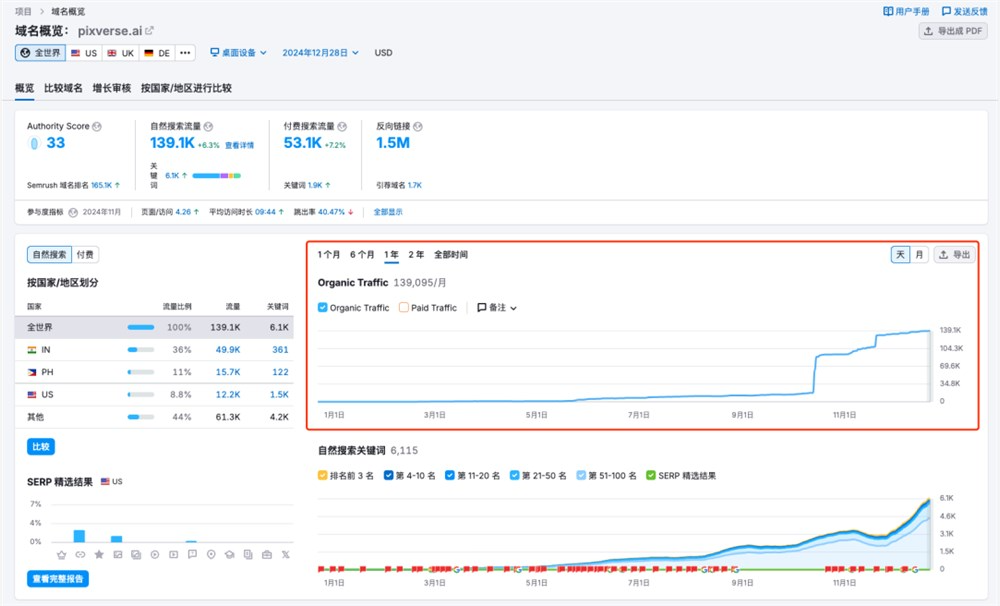Image resolution: width=1000 pixels, height=606 pixels.
Task: Select the US flag region
Action: point(84,53)
